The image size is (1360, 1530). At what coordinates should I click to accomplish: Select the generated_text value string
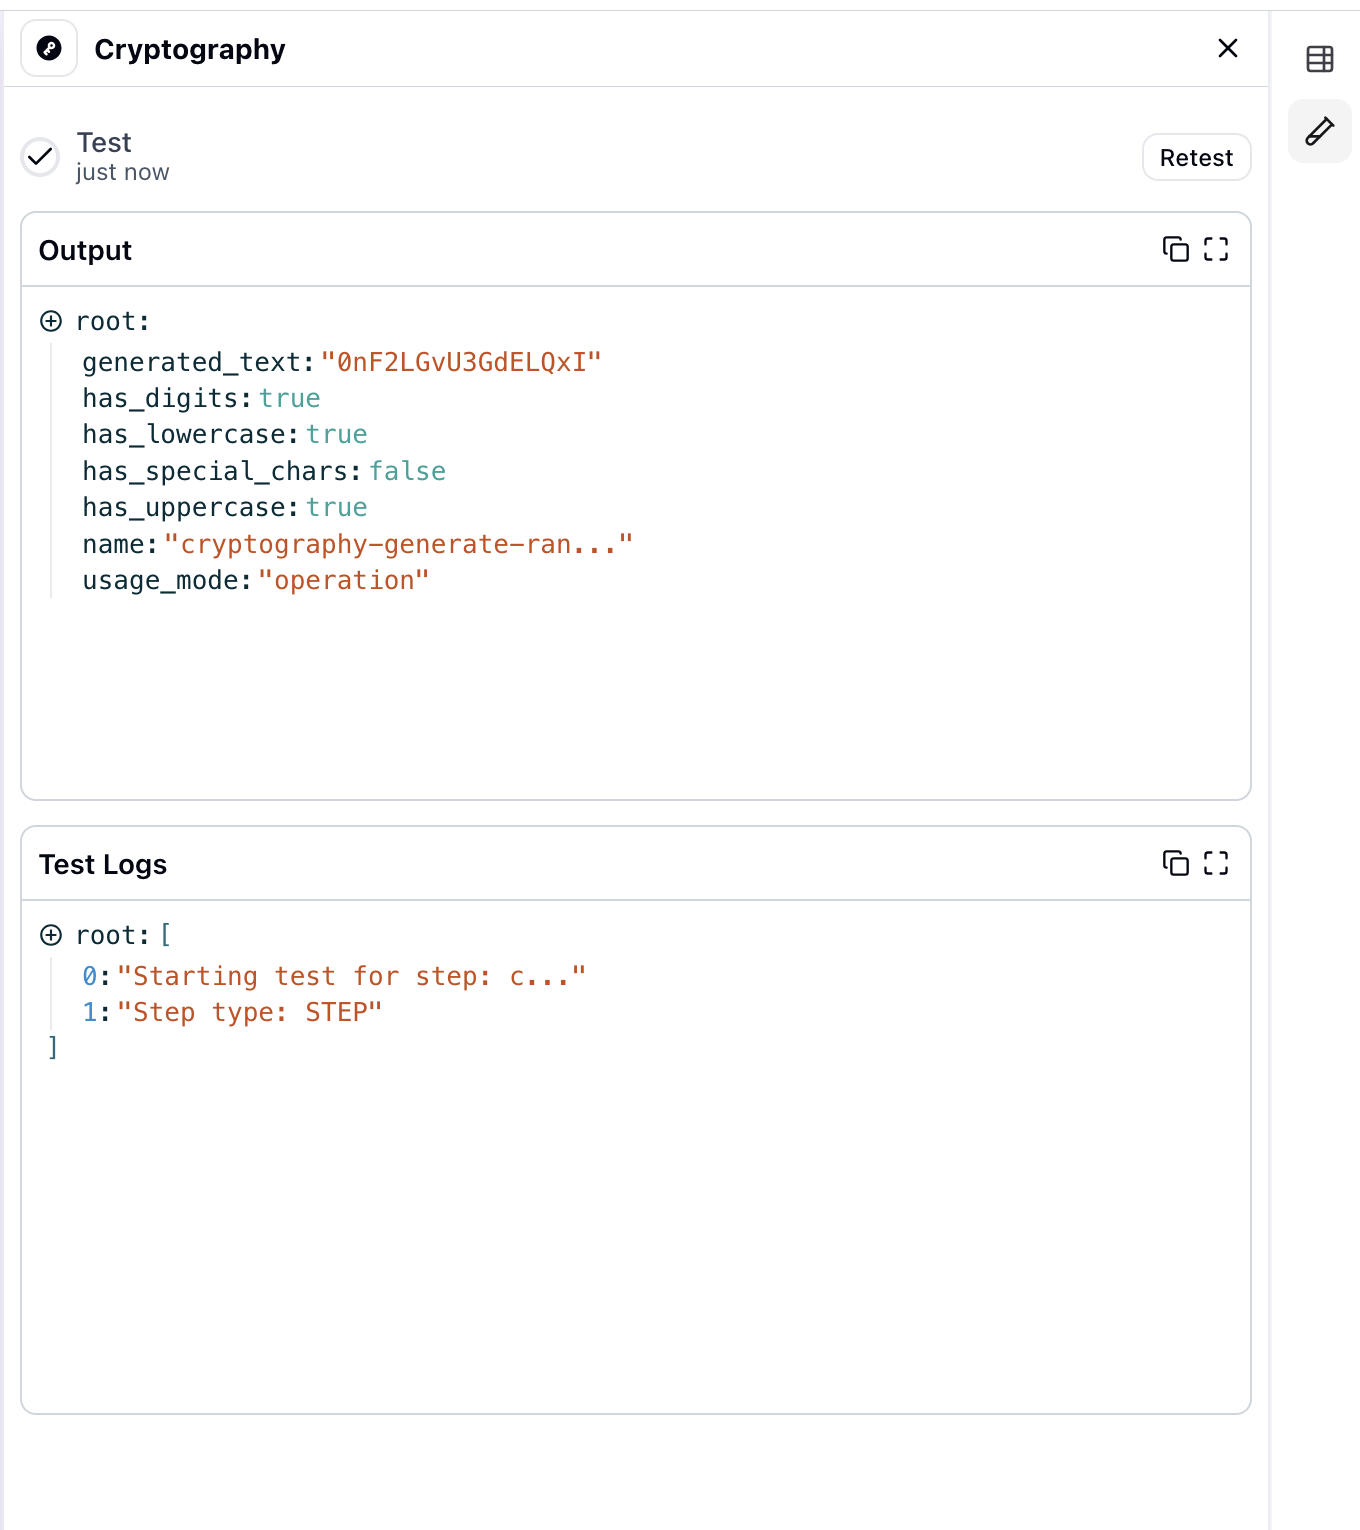click(461, 362)
